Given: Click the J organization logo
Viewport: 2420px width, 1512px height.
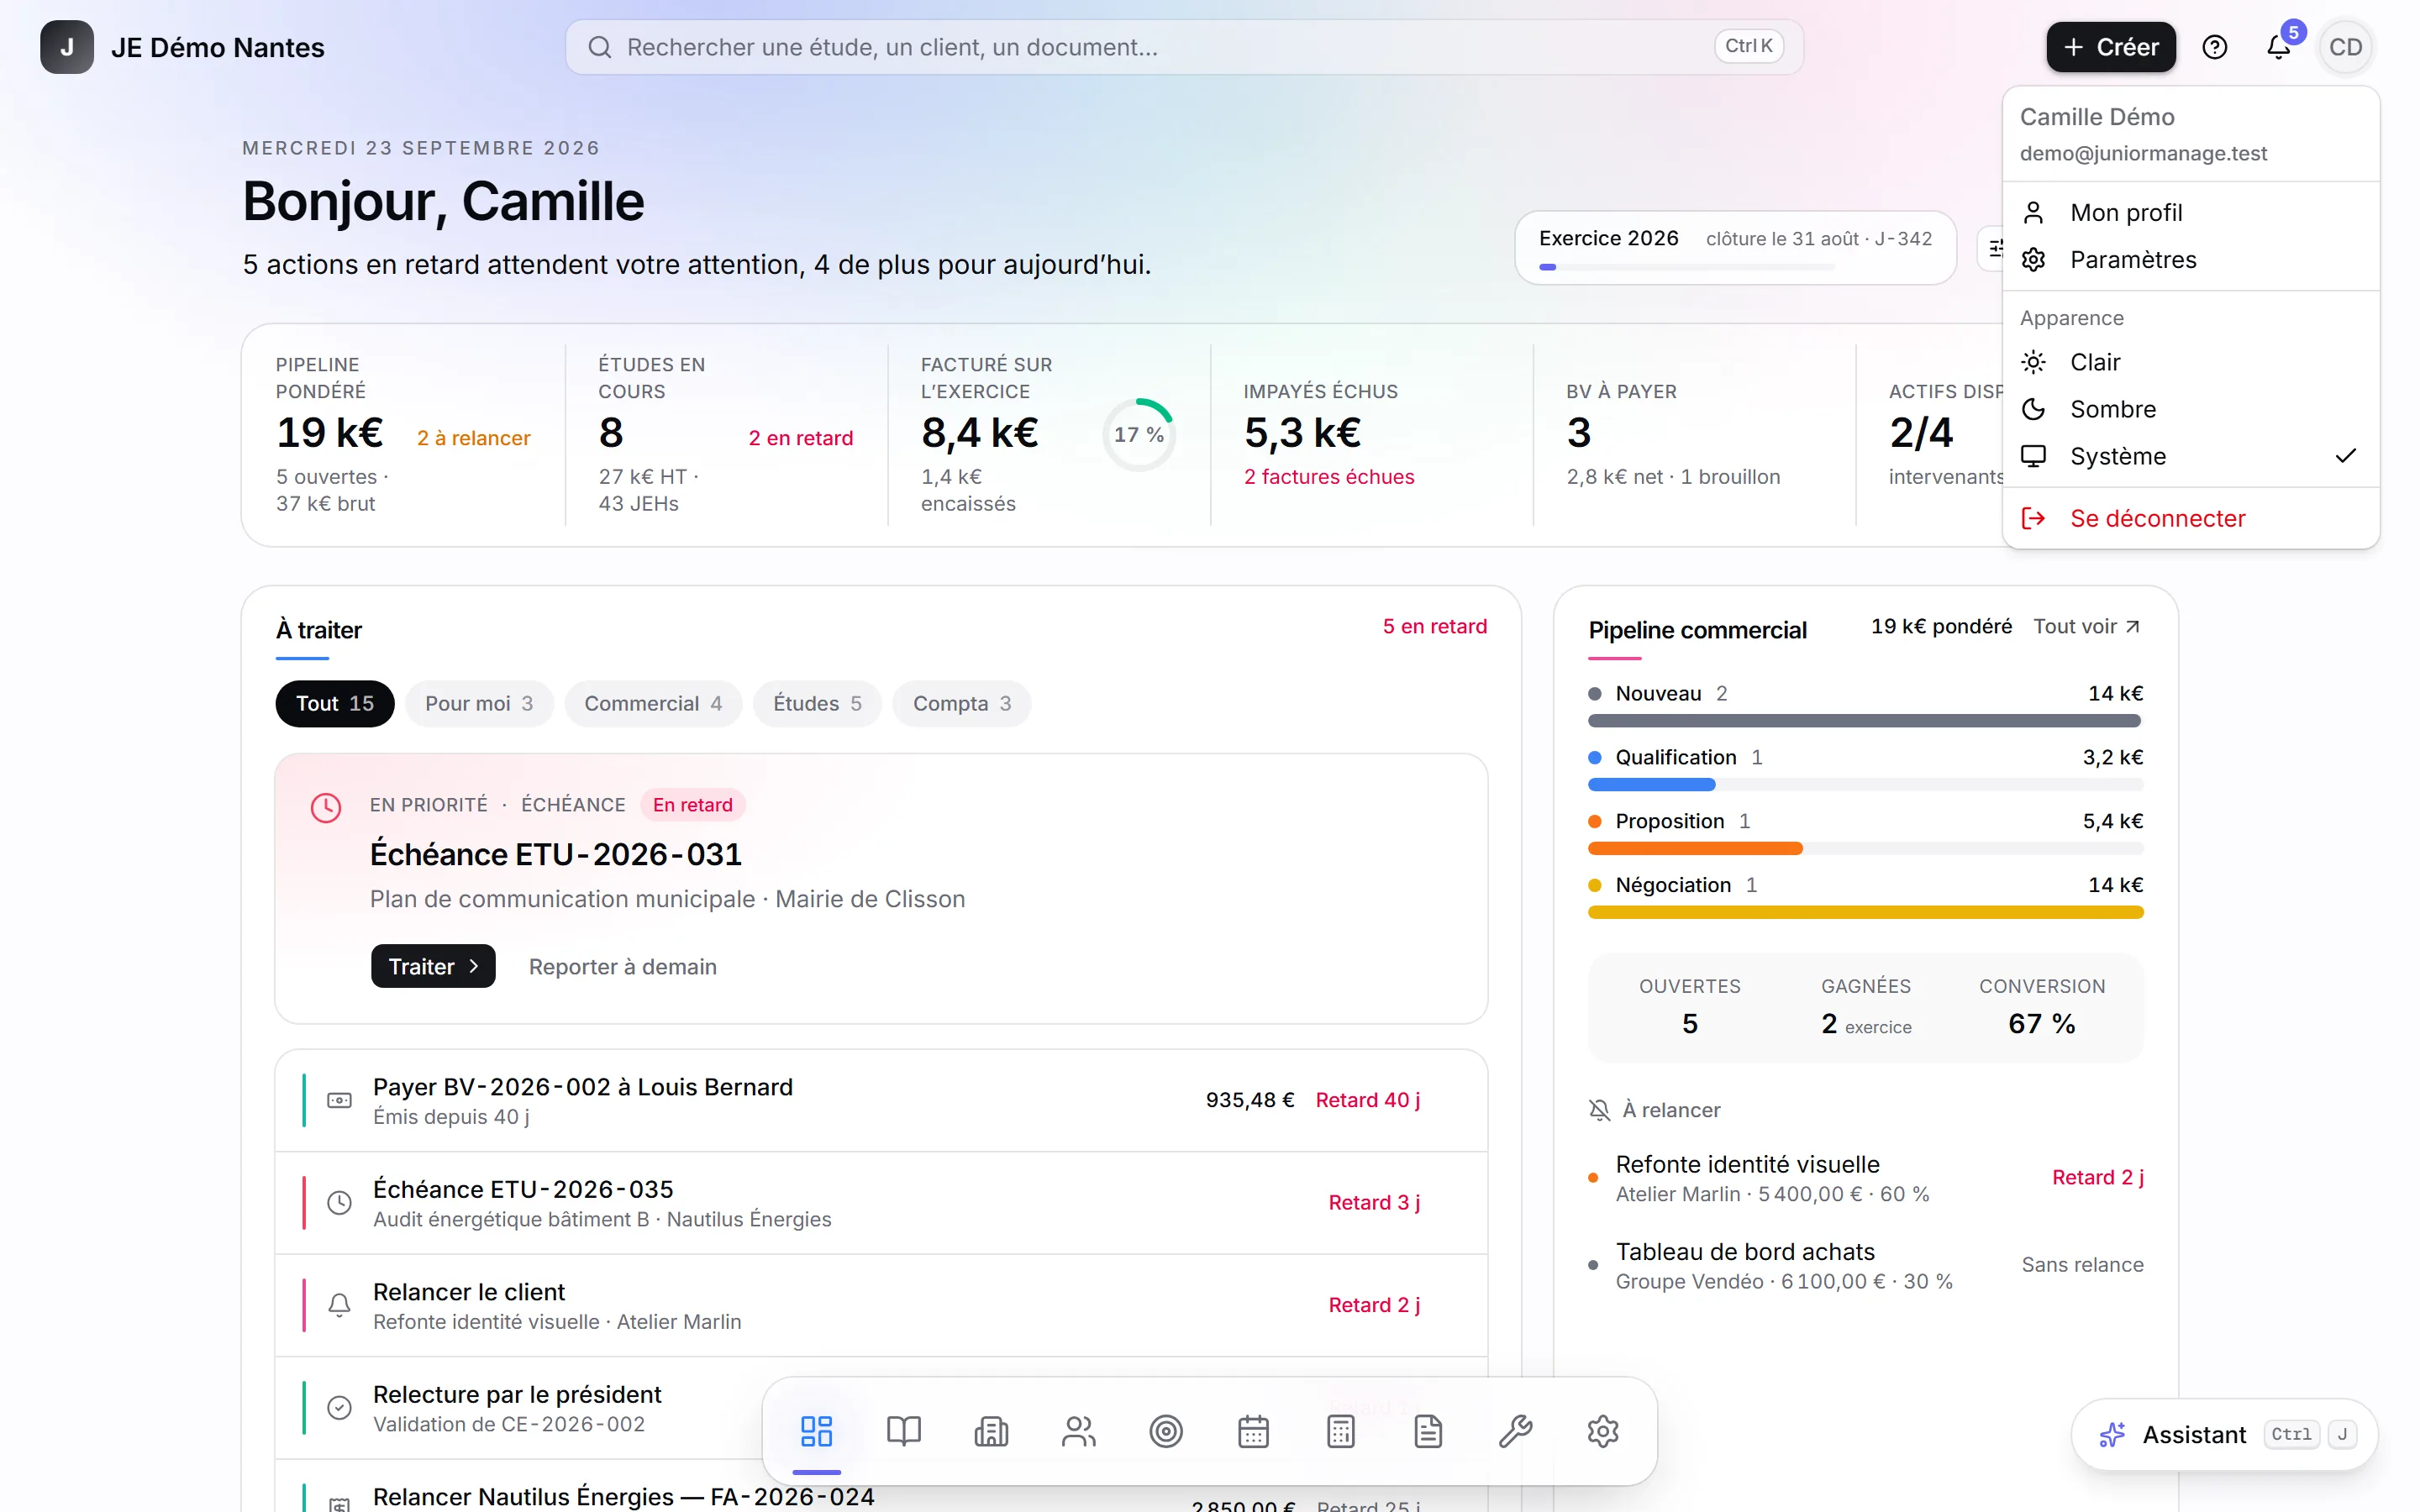Looking at the screenshot, I should point(67,47).
